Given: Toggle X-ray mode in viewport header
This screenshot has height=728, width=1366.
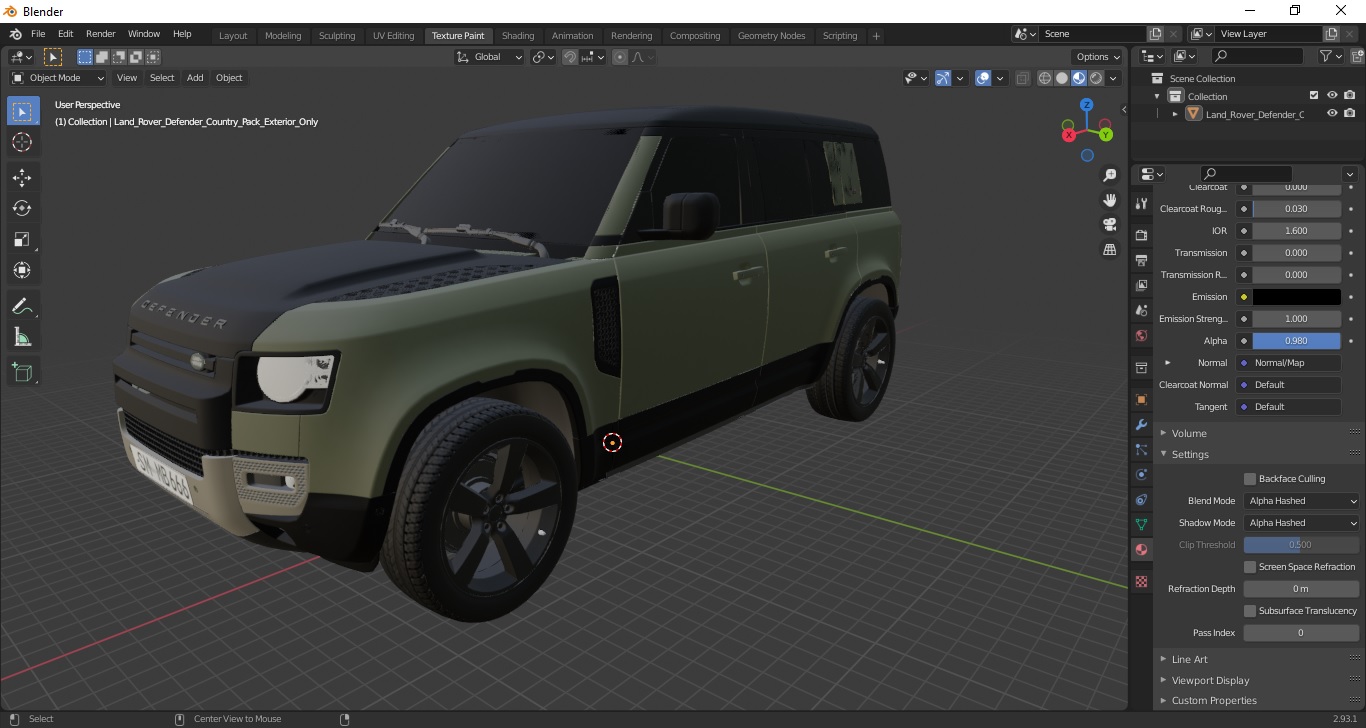Looking at the screenshot, I should (x=1022, y=78).
